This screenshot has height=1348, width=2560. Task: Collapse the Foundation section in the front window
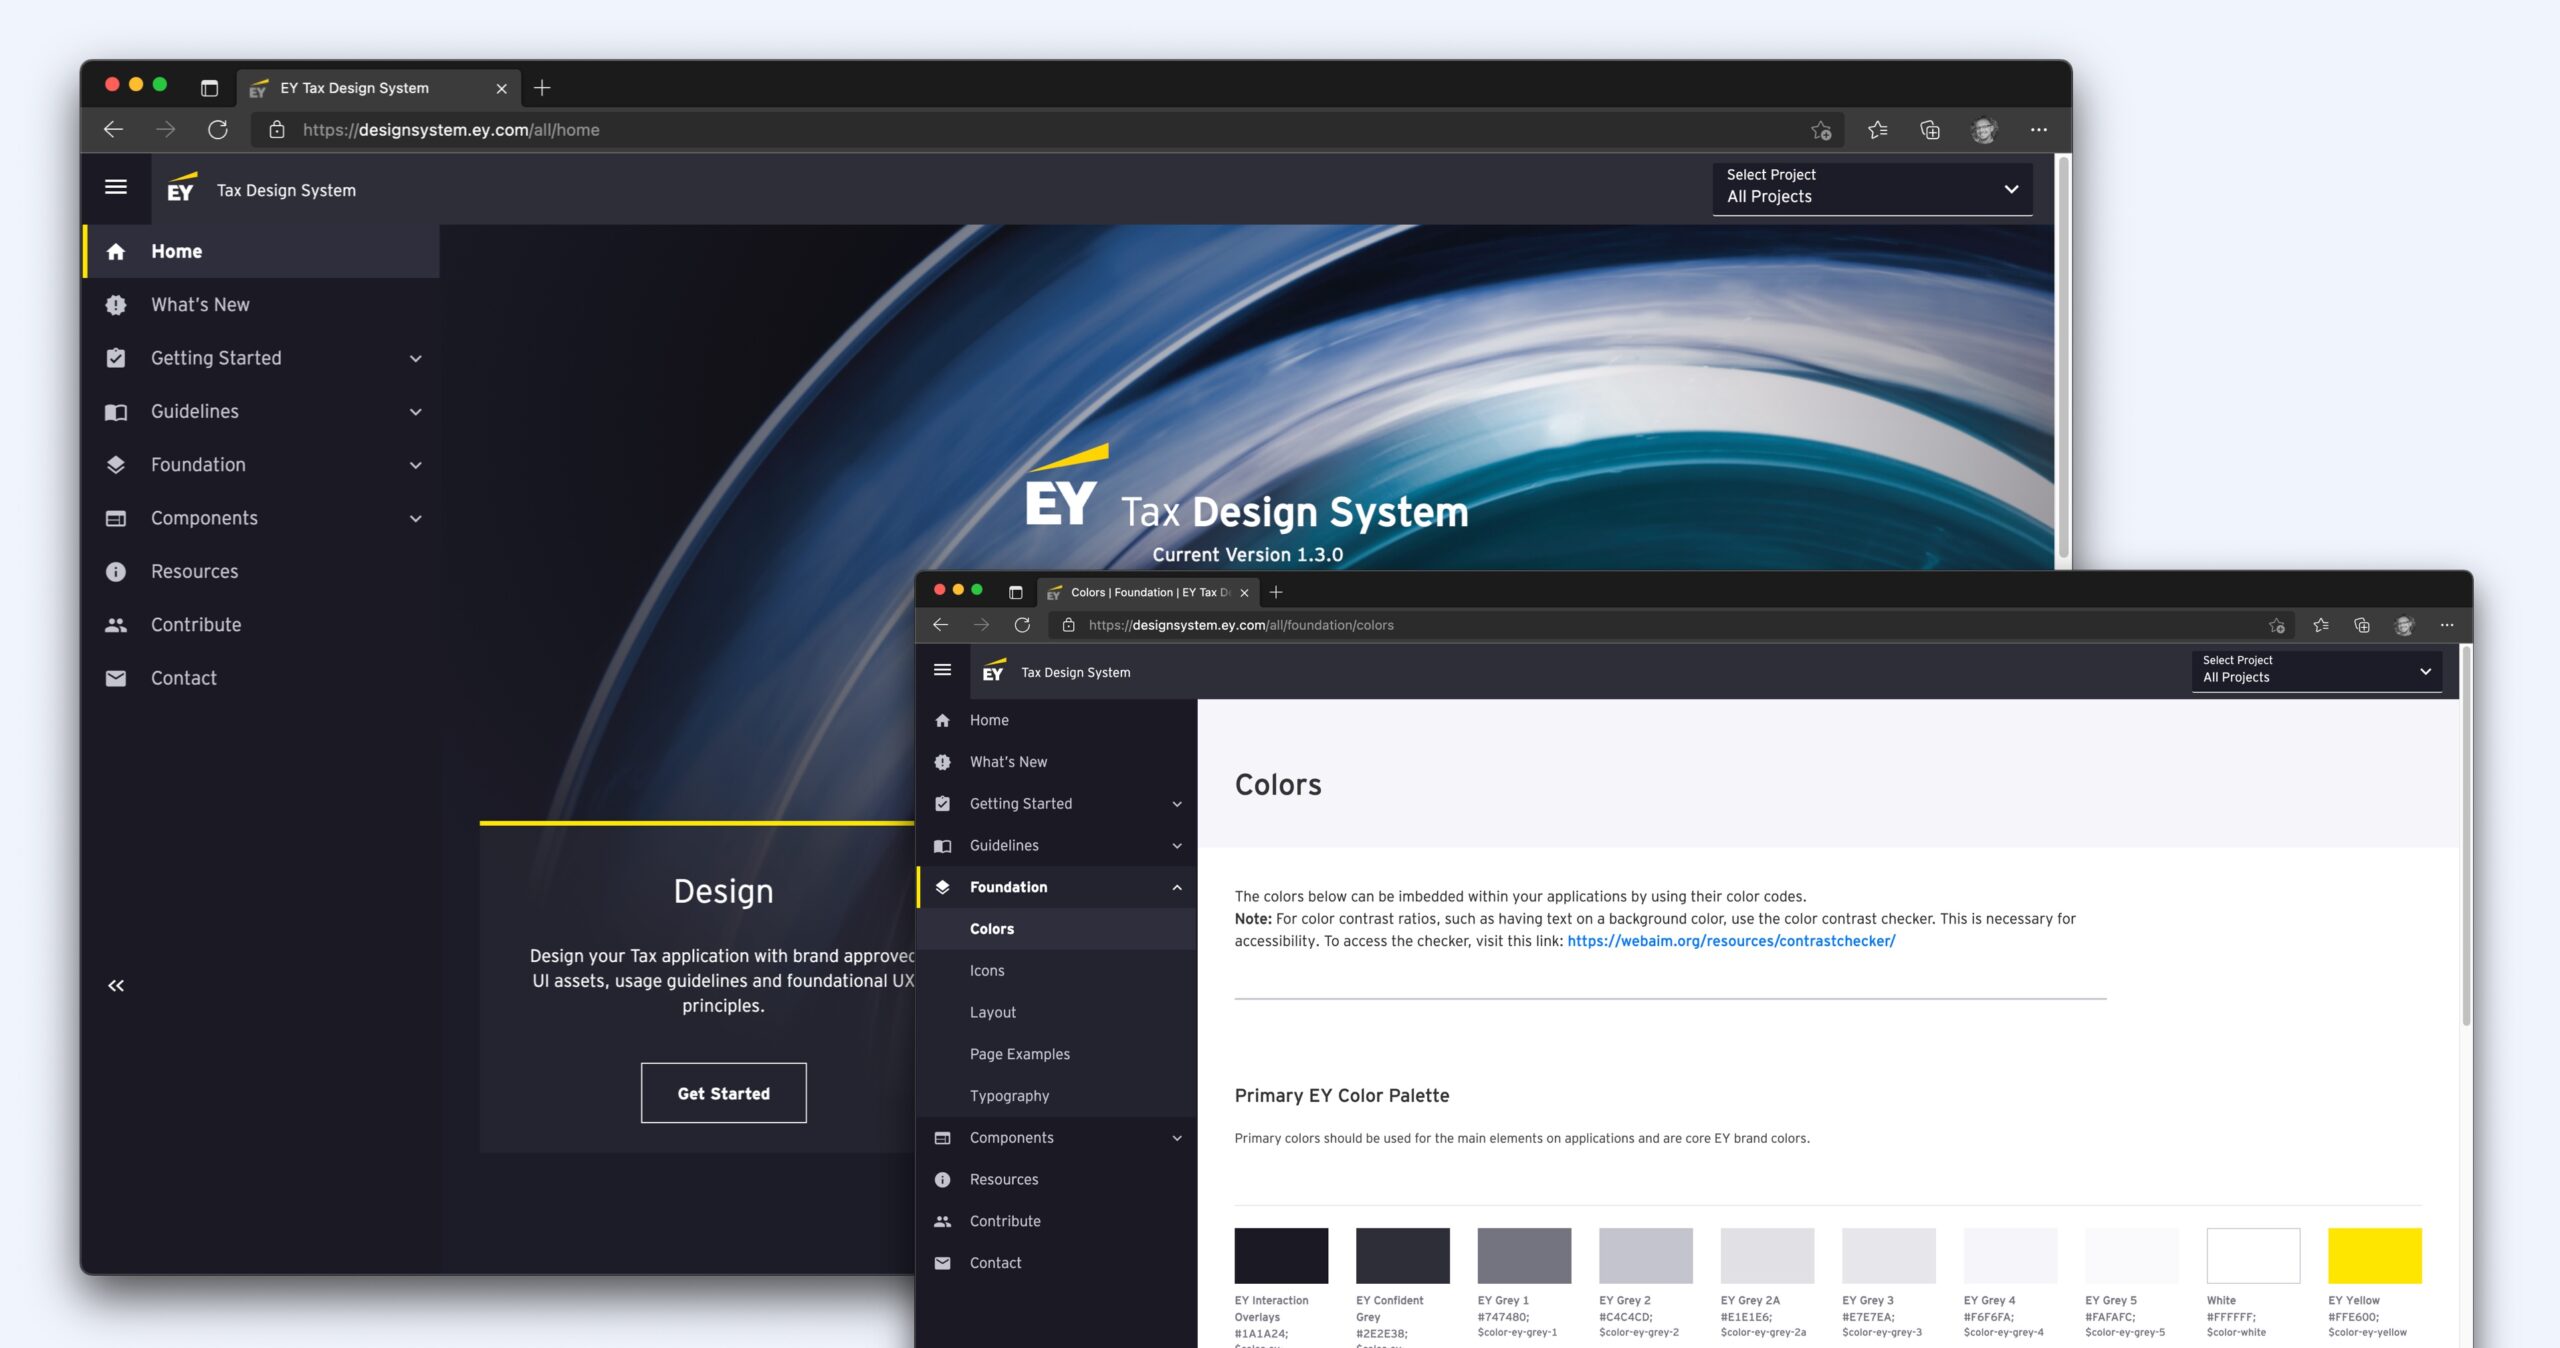click(x=1177, y=887)
